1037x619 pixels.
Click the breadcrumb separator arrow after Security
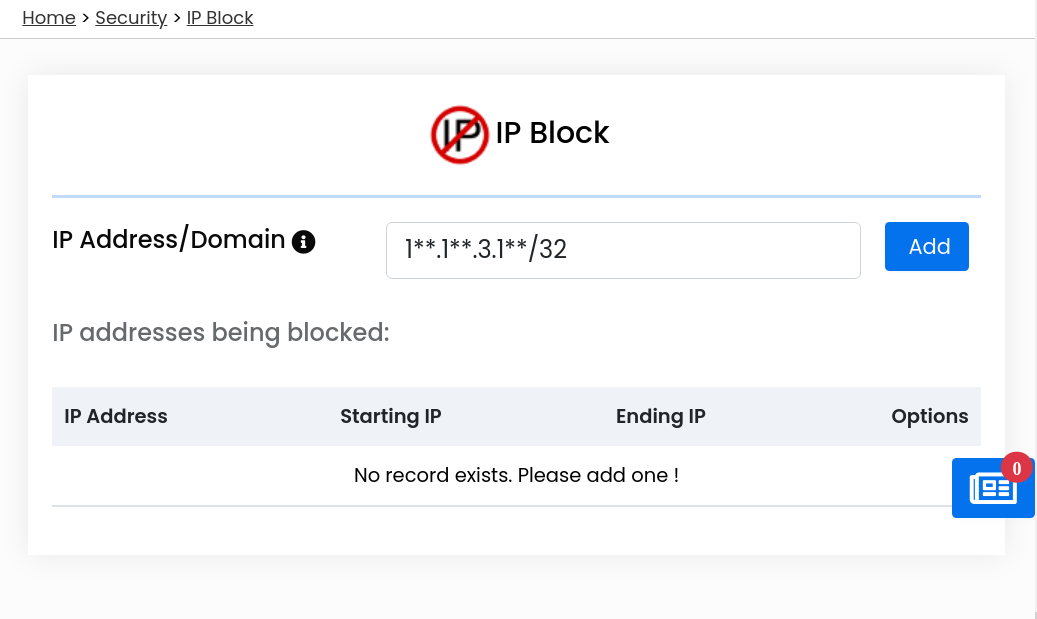click(x=177, y=18)
